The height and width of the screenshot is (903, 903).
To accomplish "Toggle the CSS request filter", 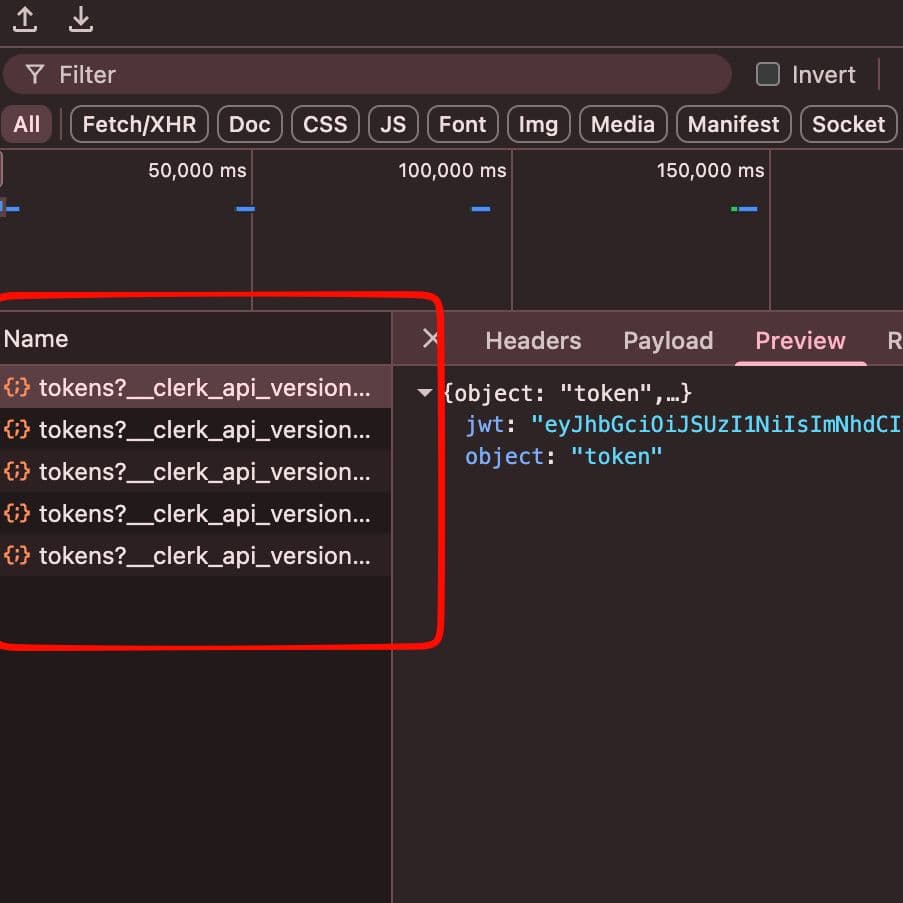I will [x=325, y=124].
